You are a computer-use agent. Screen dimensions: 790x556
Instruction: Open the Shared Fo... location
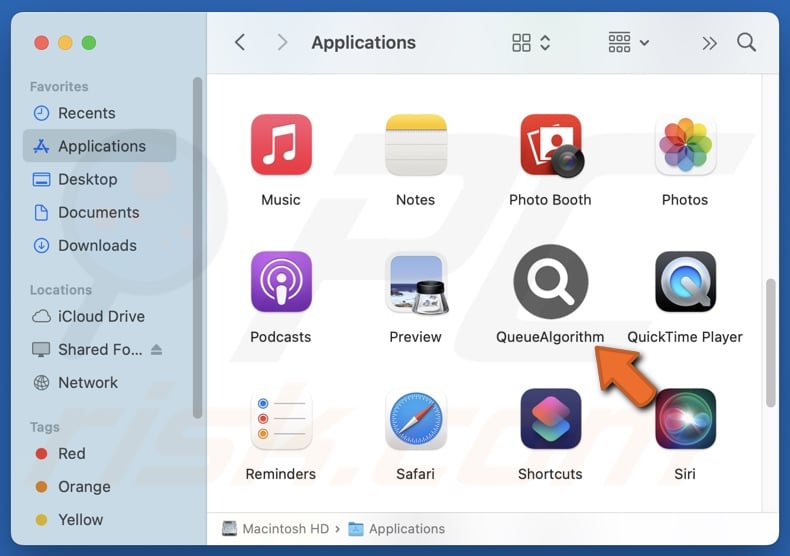point(100,350)
